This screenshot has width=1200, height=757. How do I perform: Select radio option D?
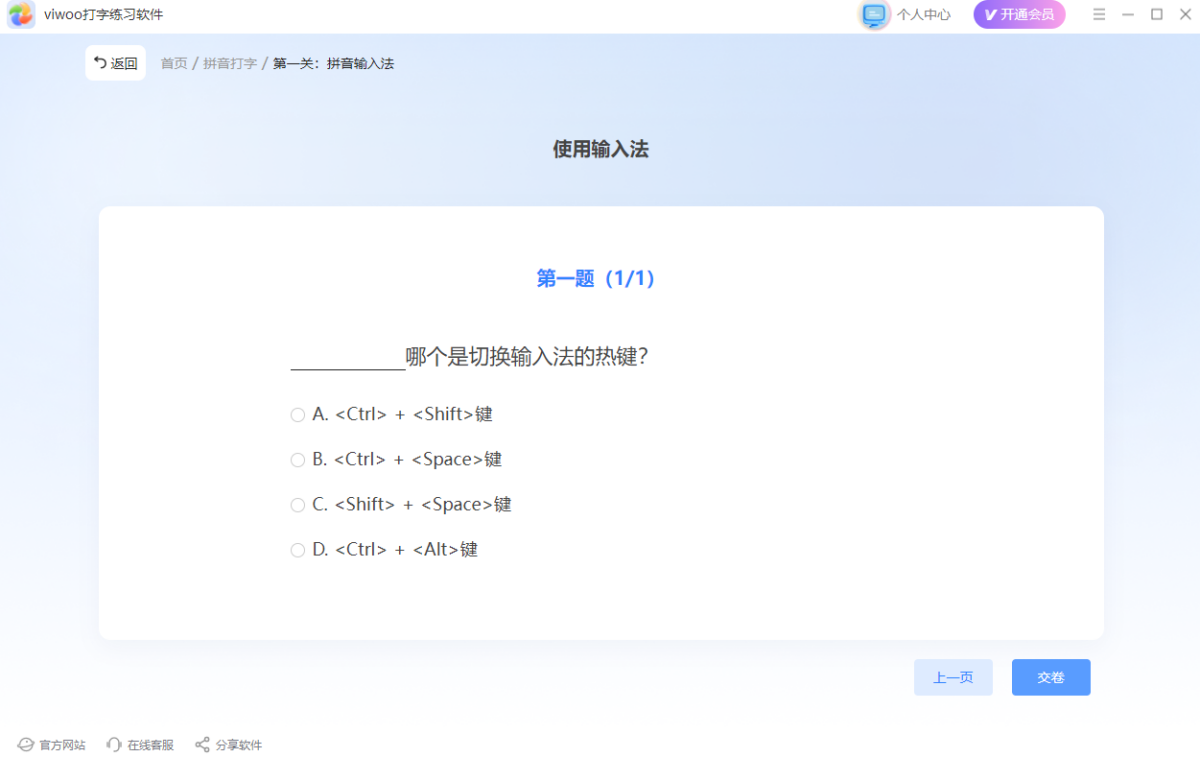tap(298, 550)
